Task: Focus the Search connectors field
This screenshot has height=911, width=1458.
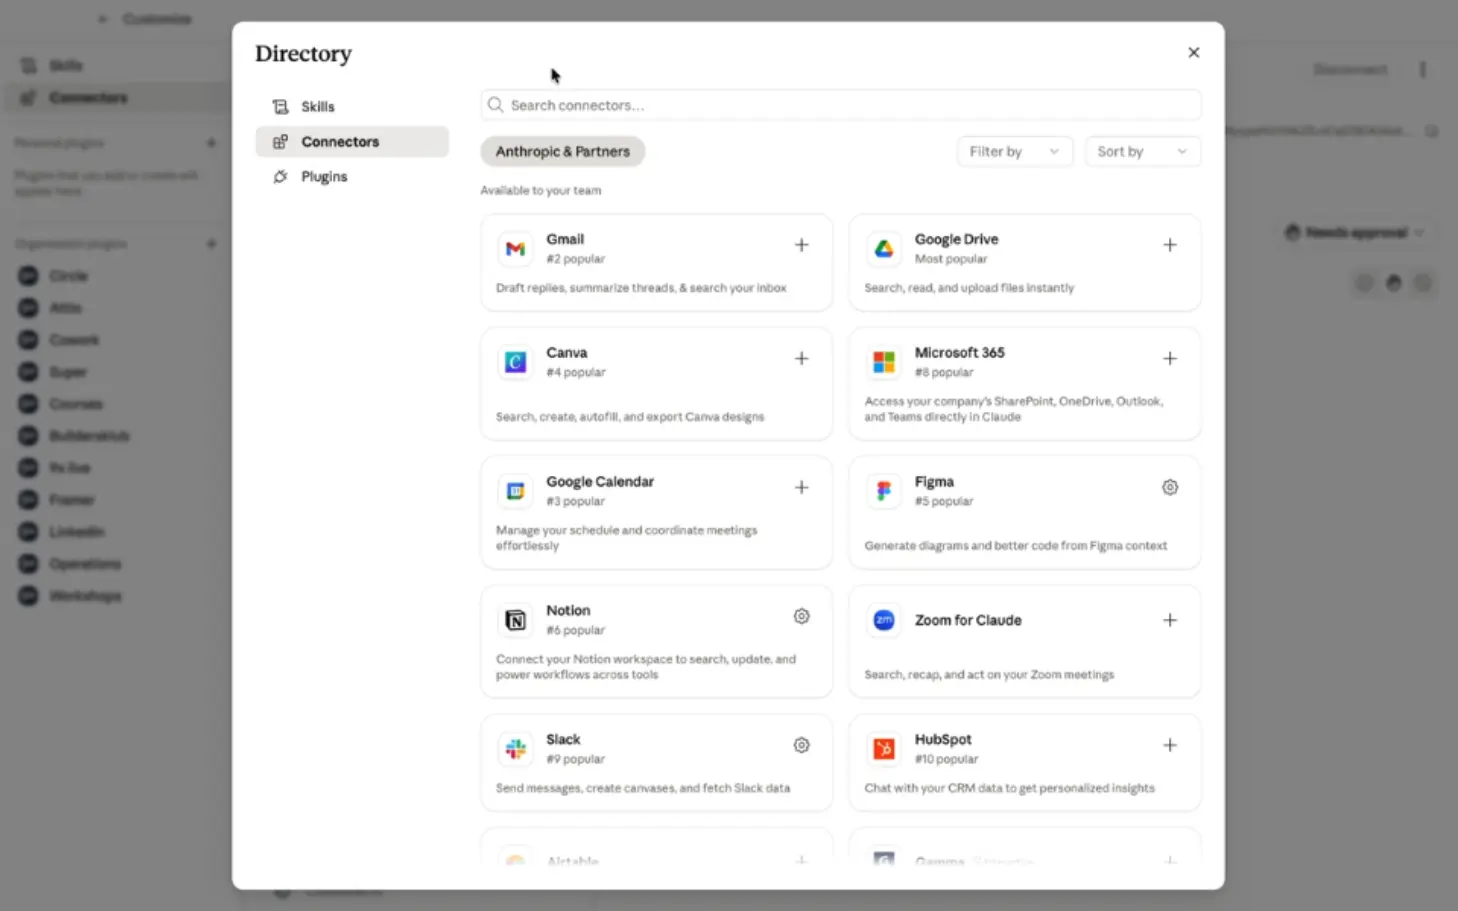Action: [x=840, y=105]
